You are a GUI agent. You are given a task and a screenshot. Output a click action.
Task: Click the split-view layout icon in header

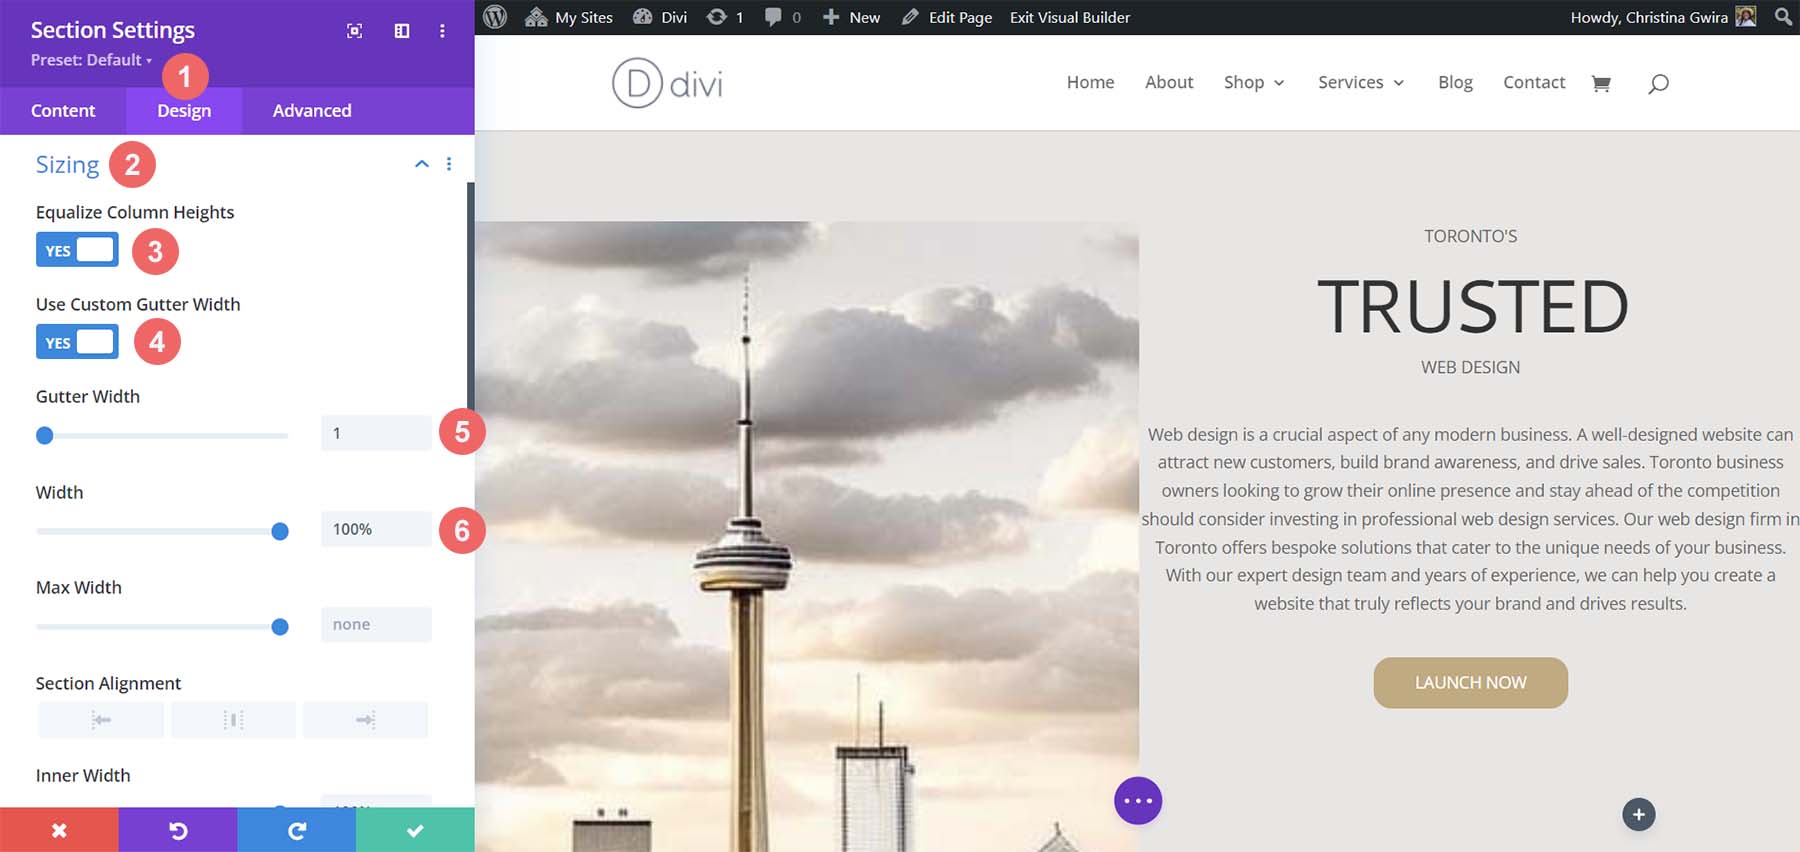pyautogui.click(x=402, y=31)
